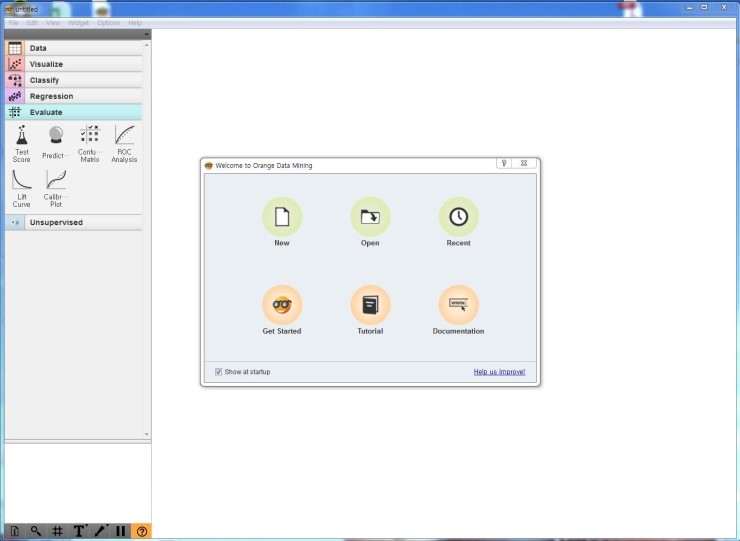The height and width of the screenshot is (541, 740).
Task: Click the New workflow icon
Action: tap(282, 217)
